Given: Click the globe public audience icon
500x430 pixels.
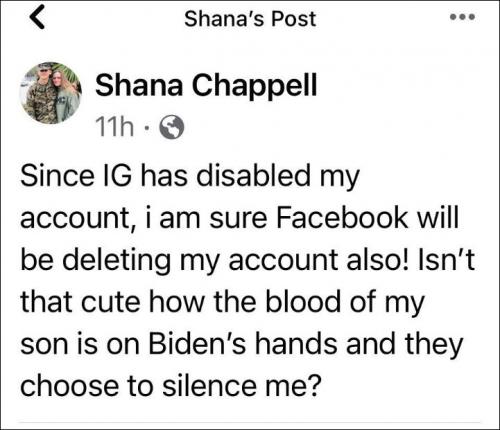Looking at the screenshot, I should click(x=172, y=127).
